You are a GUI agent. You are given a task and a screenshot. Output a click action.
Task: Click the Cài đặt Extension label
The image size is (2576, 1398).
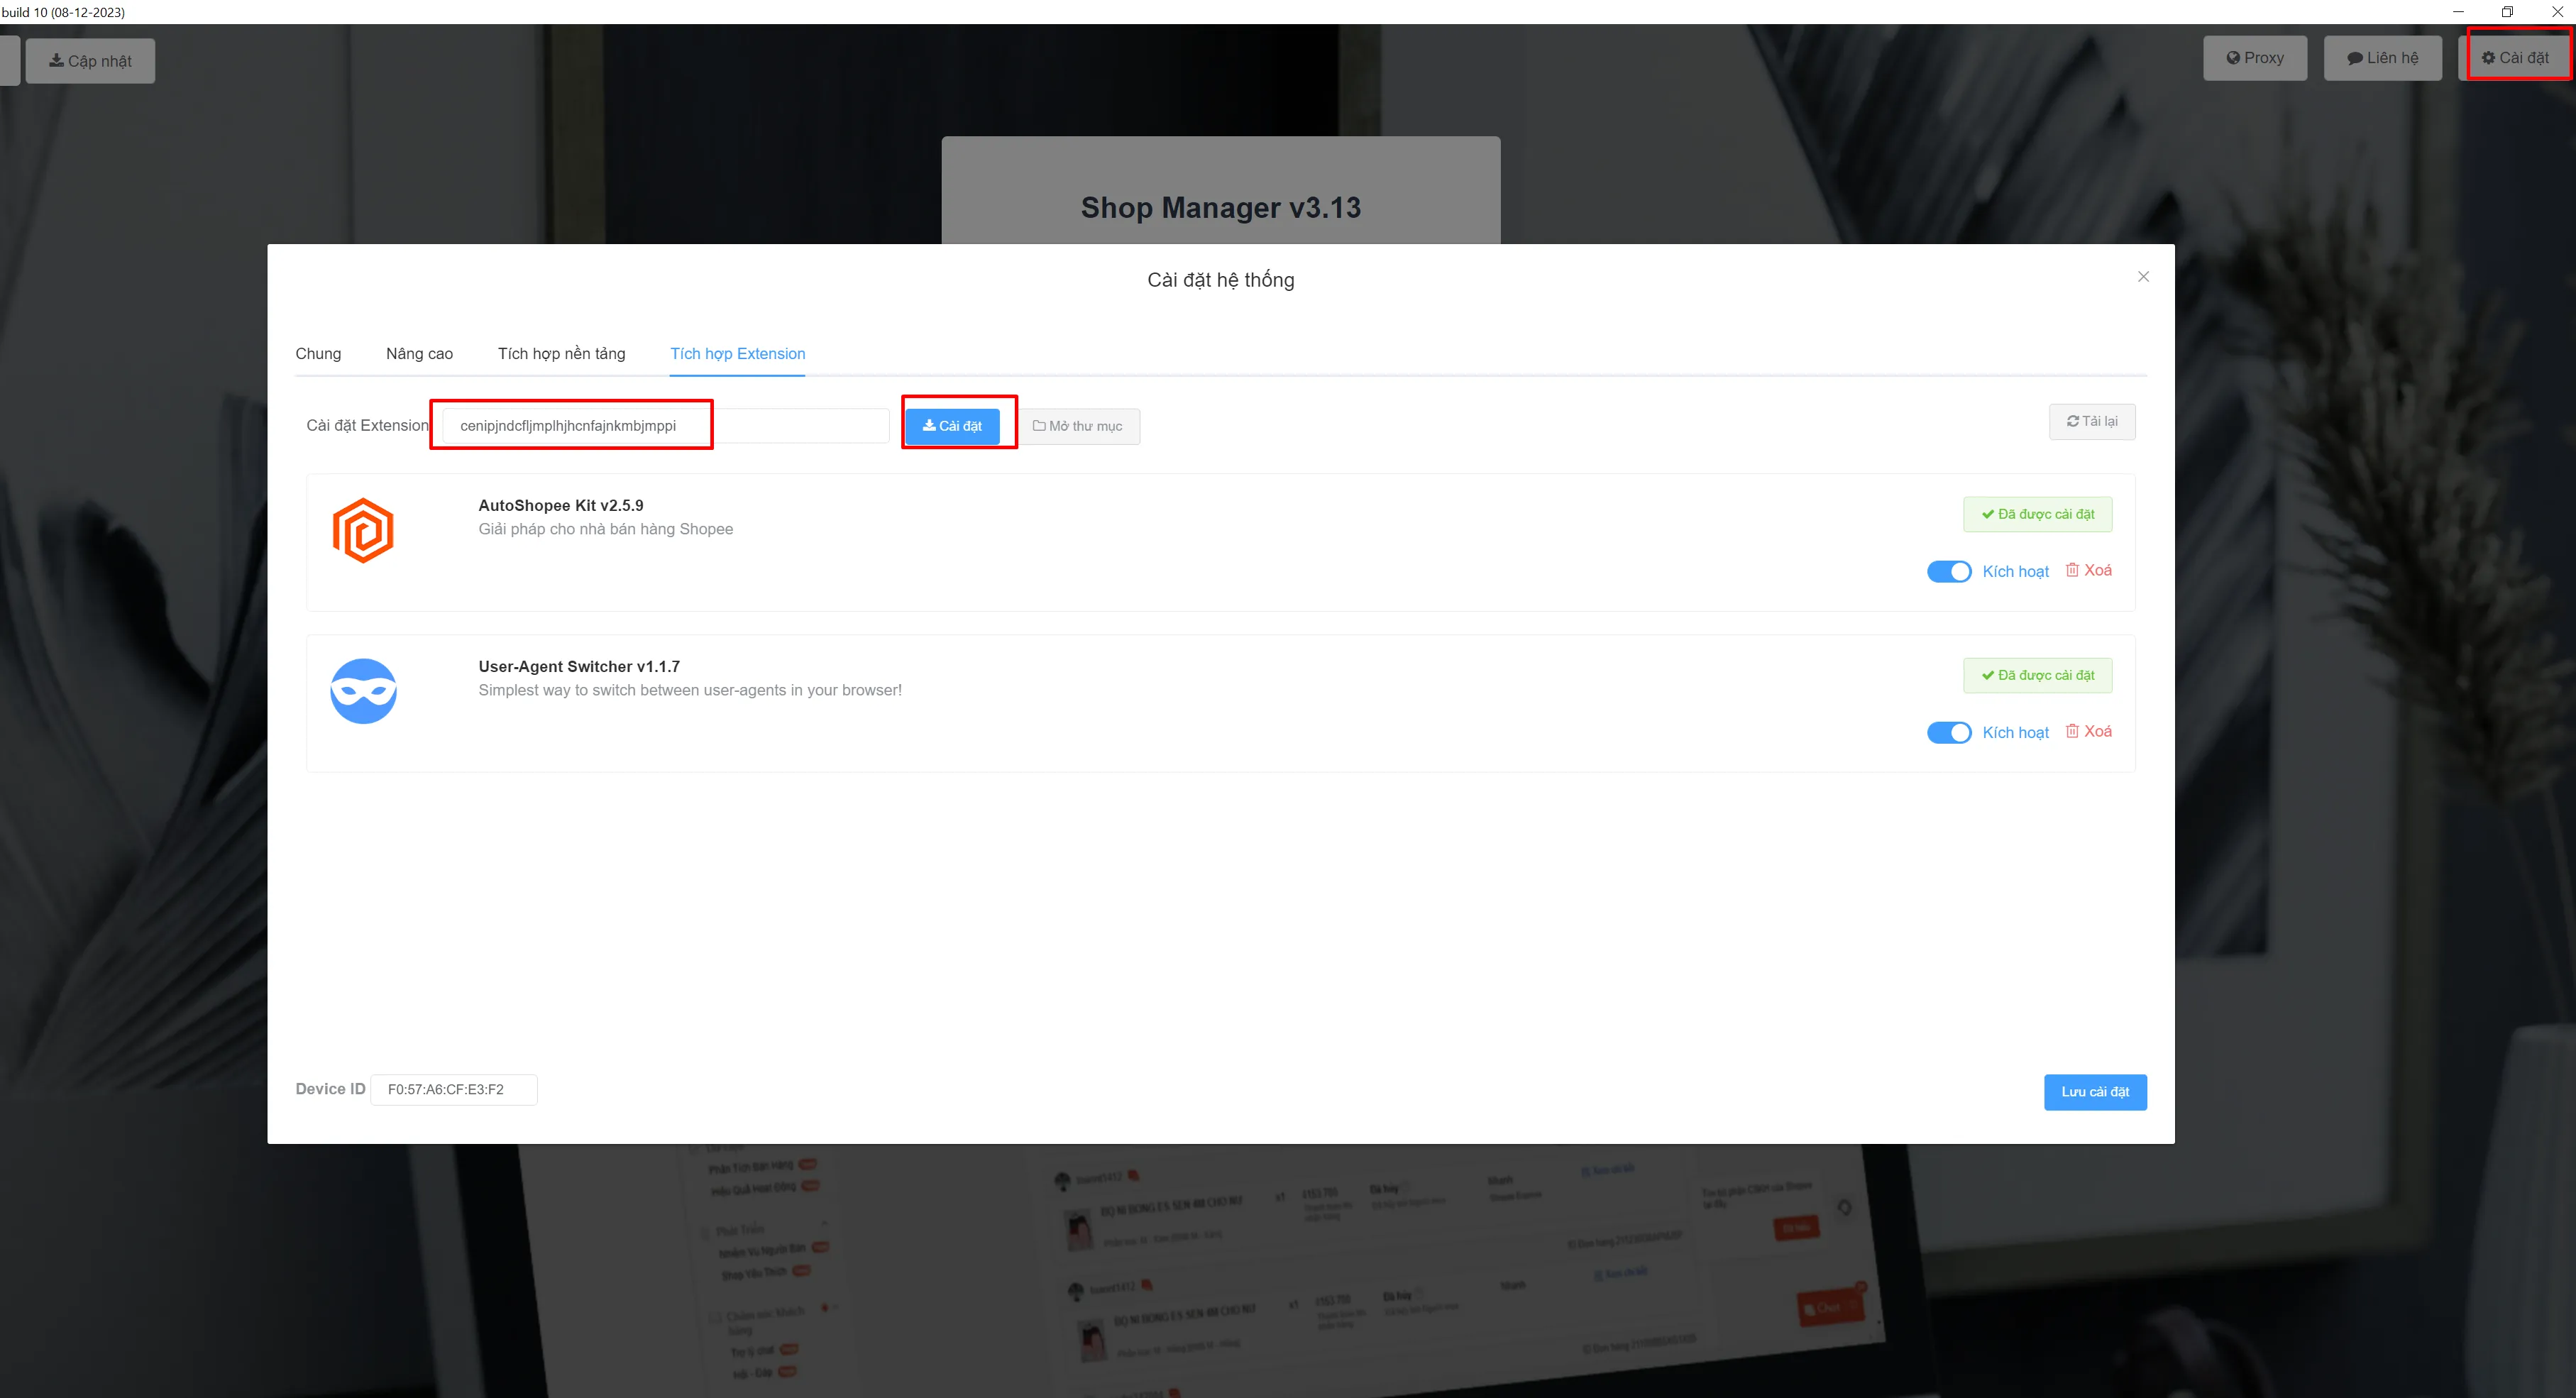point(367,425)
